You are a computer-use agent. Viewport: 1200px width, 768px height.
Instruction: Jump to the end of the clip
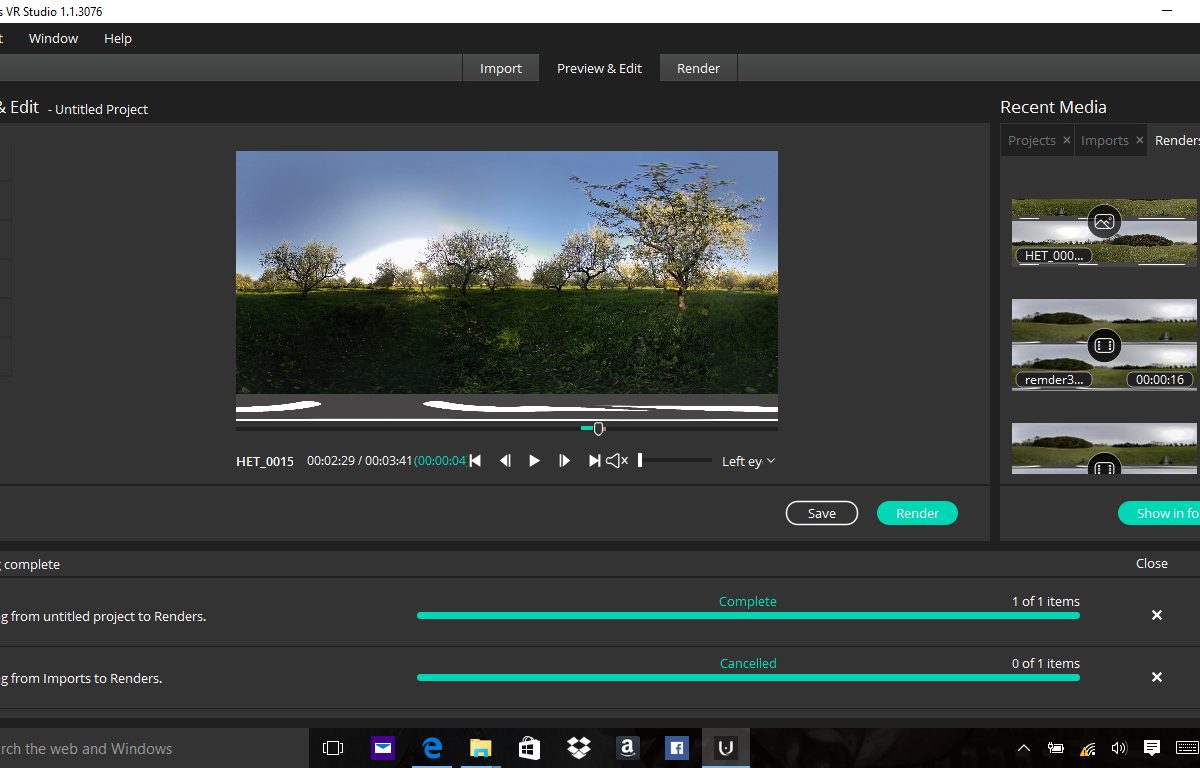pyautogui.click(x=594, y=461)
